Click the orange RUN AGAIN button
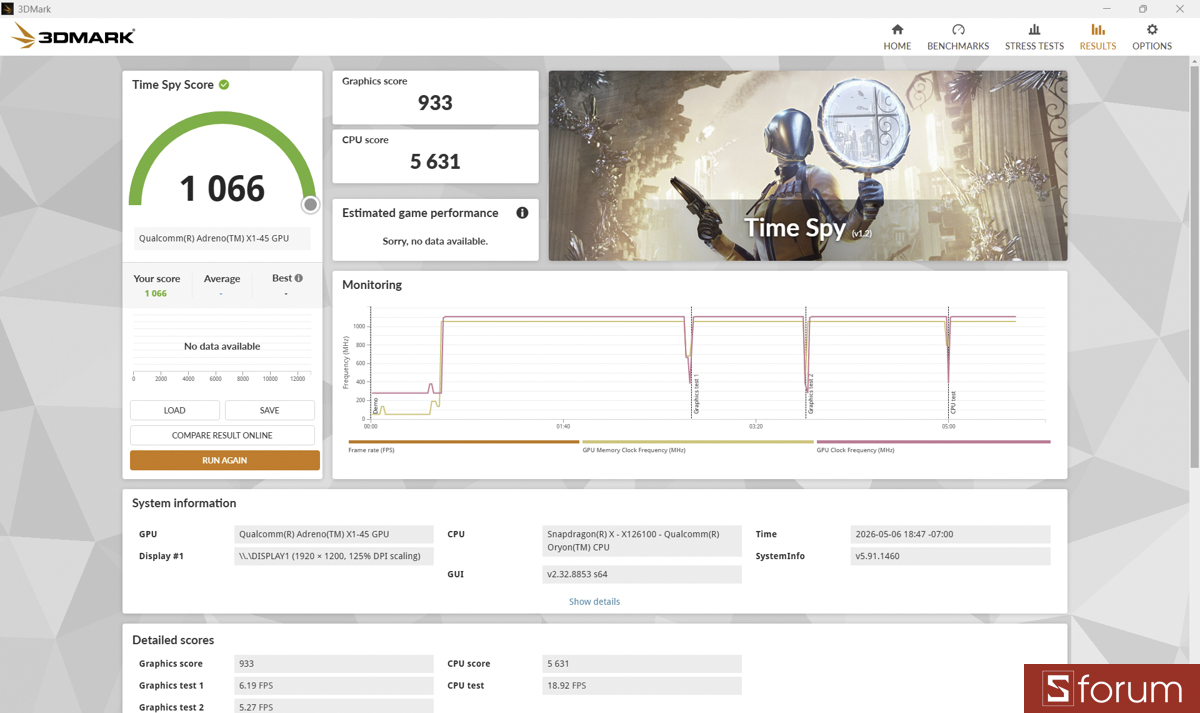 [x=225, y=460]
